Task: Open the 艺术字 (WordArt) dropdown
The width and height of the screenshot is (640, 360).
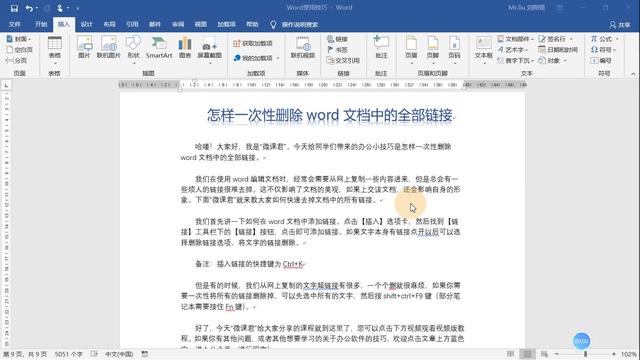Action: (512, 49)
